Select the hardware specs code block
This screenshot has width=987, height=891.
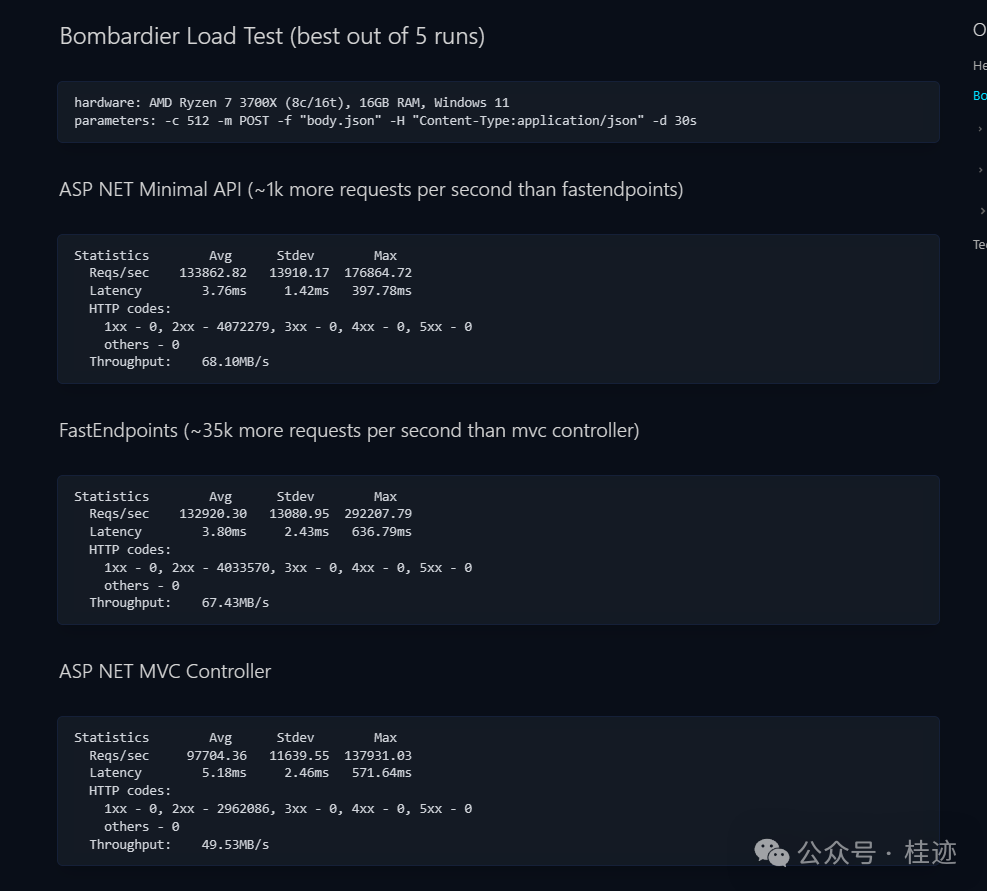(290, 102)
